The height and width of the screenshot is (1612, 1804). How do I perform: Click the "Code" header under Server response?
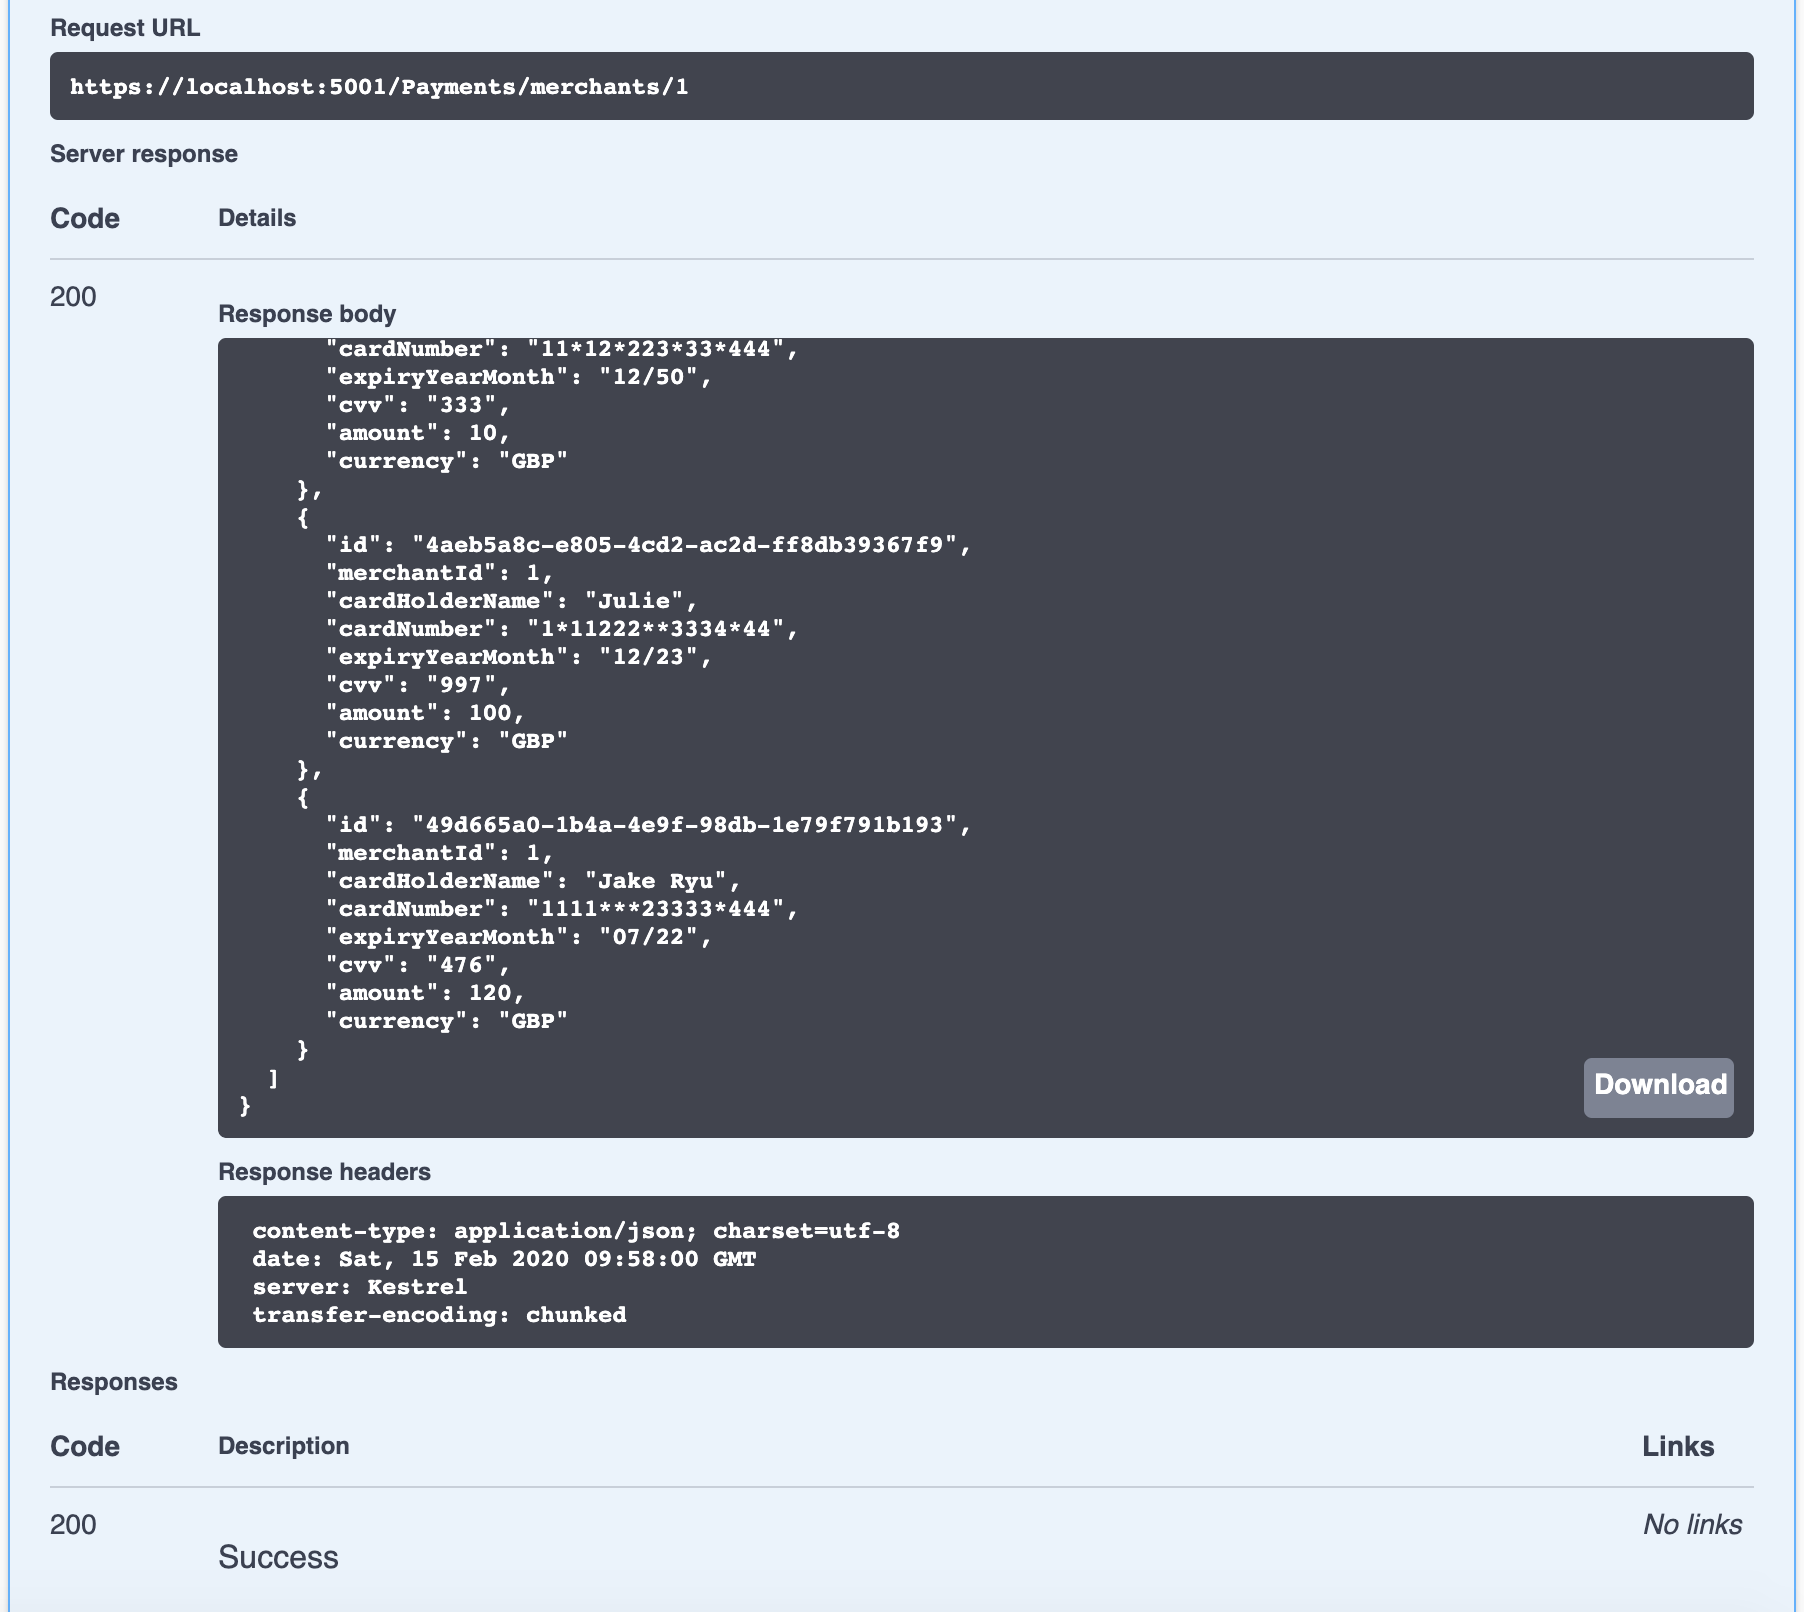click(x=85, y=218)
